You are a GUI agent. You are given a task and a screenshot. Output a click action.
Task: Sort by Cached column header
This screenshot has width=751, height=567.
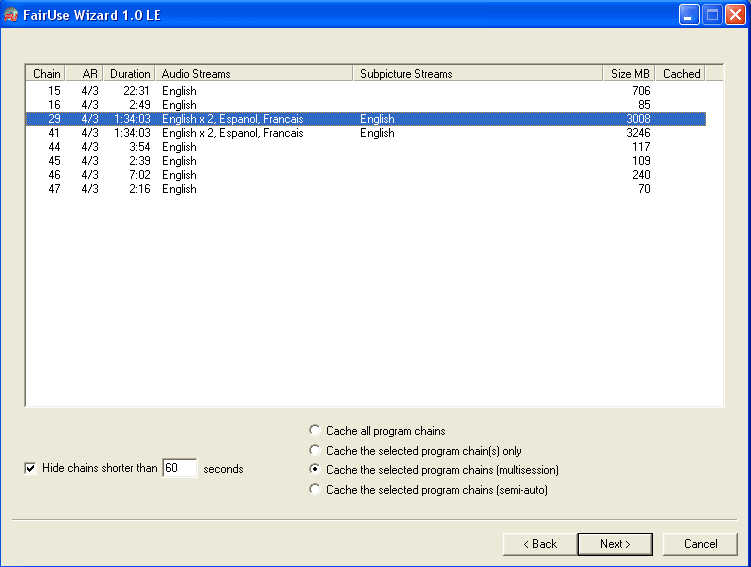click(681, 73)
